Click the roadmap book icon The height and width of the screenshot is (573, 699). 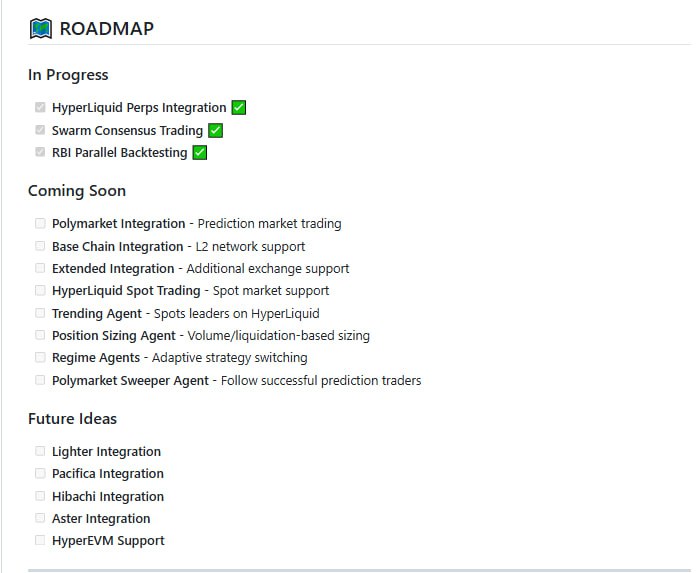(40, 28)
